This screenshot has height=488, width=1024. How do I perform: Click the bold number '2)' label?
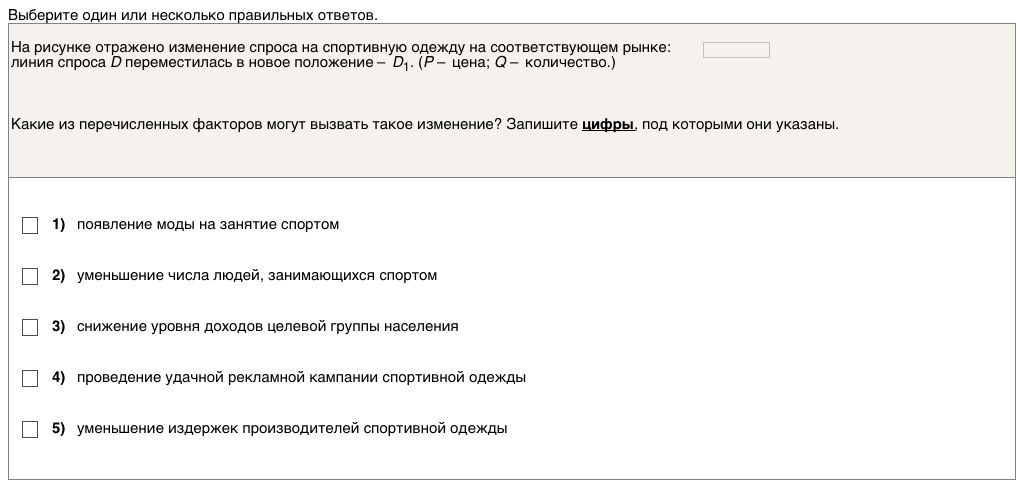point(58,276)
